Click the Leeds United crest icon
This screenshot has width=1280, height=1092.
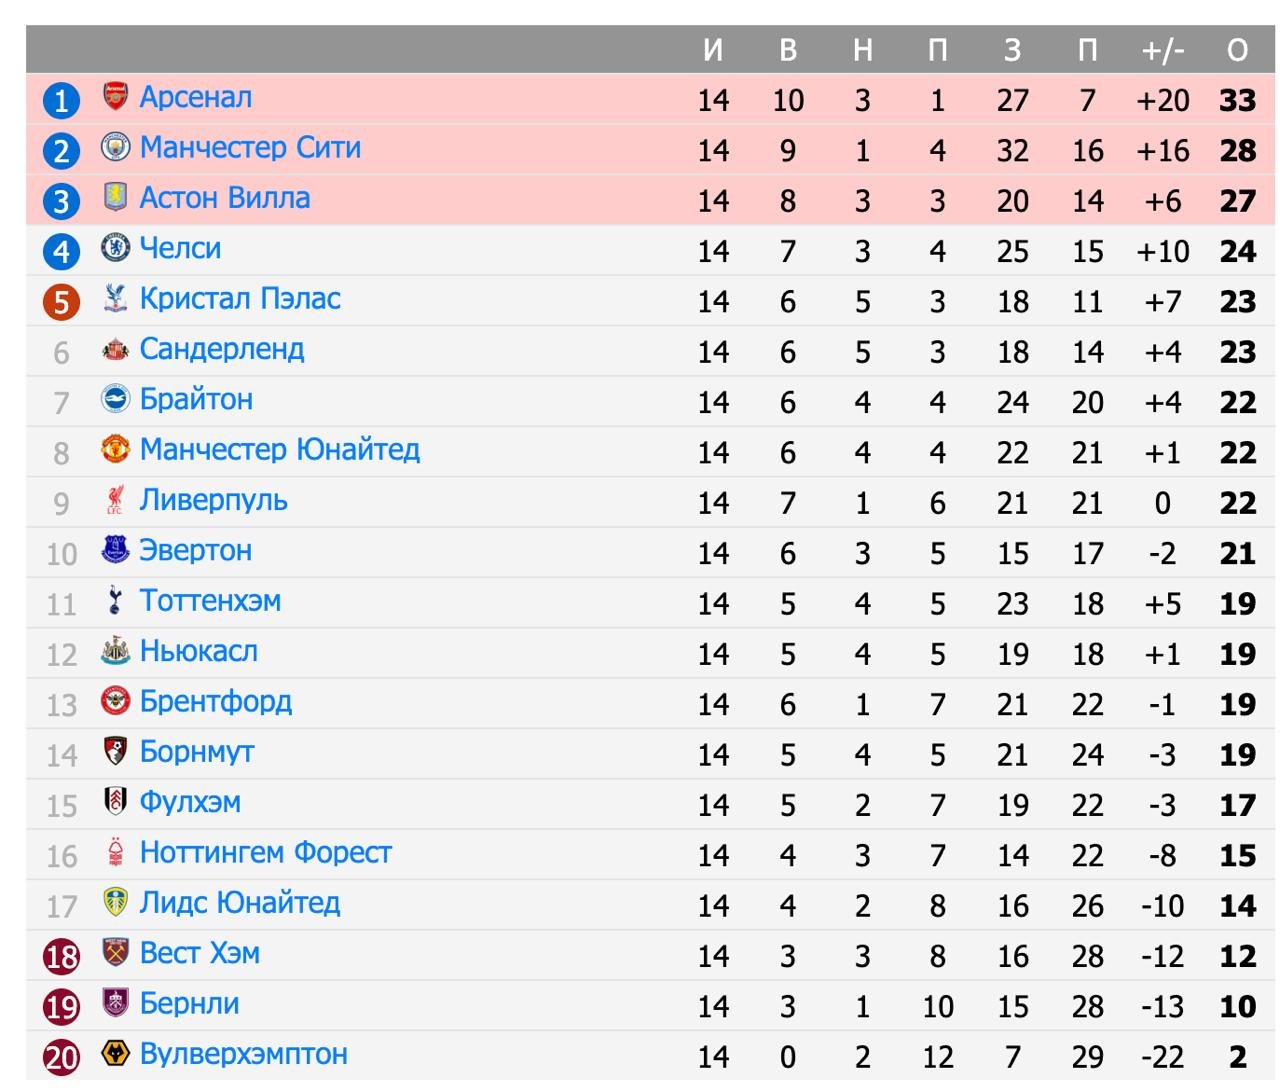coord(116,902)
